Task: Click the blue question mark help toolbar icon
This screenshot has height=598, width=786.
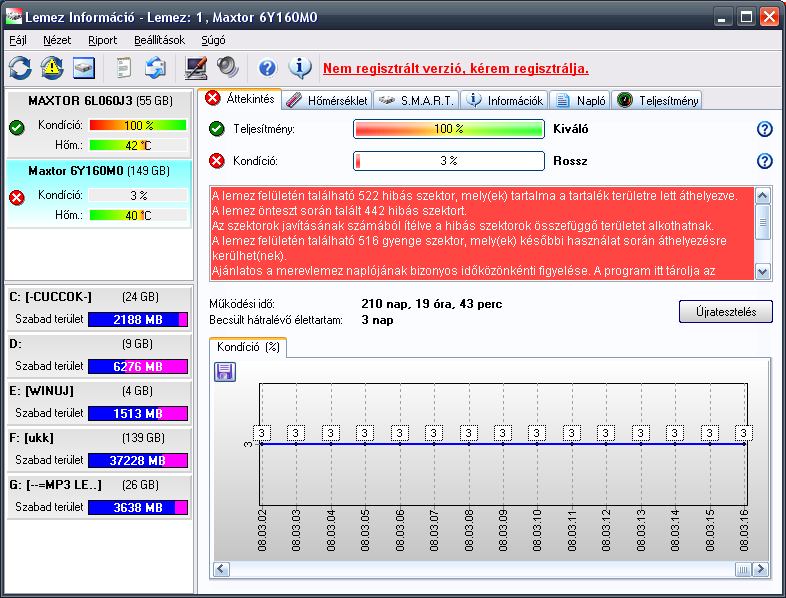Action: pyautogui.click(x=268, y=68)
